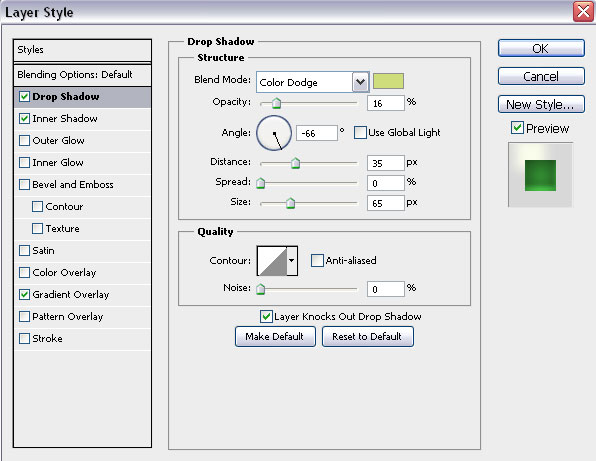
Task: Uncheck Layer Knocks Out Drop Shadow
Action: (266, 316)
